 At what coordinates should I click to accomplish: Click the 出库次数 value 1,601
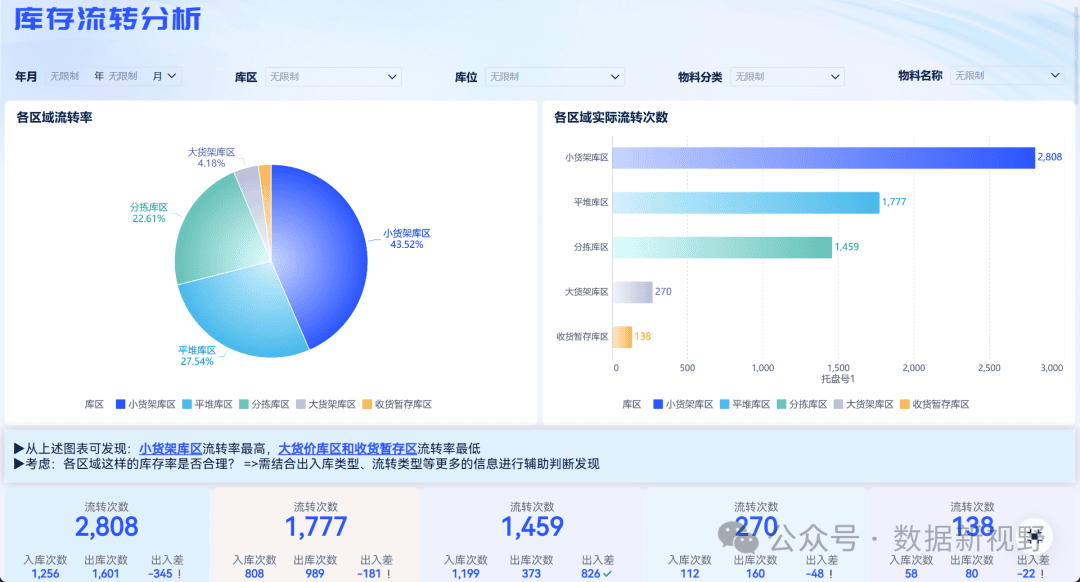pos(106,573)
